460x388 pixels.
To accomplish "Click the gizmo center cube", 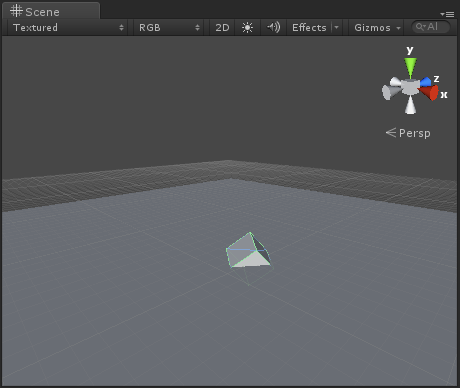I will [x=410, y=87].
